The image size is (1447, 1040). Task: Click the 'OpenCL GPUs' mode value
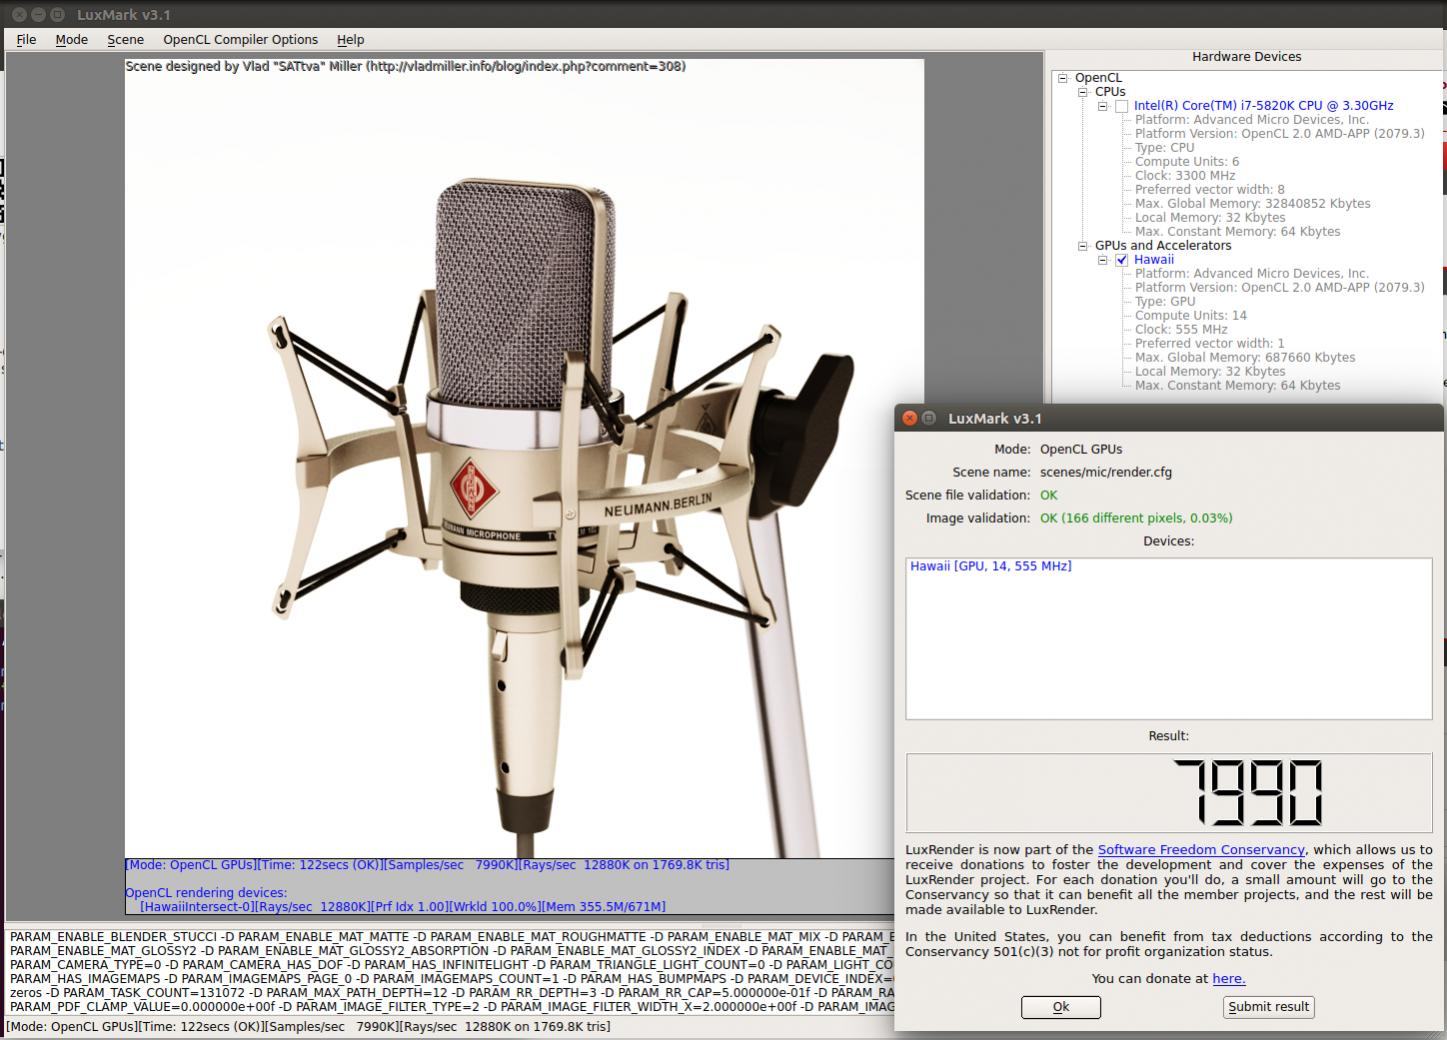point(1081,449)
